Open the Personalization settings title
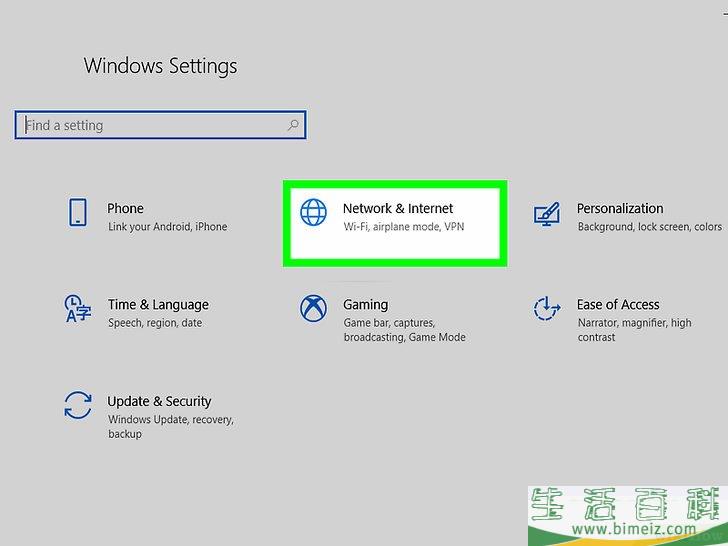This screenshot has height=546, width=728. click(x=620, y=208)
